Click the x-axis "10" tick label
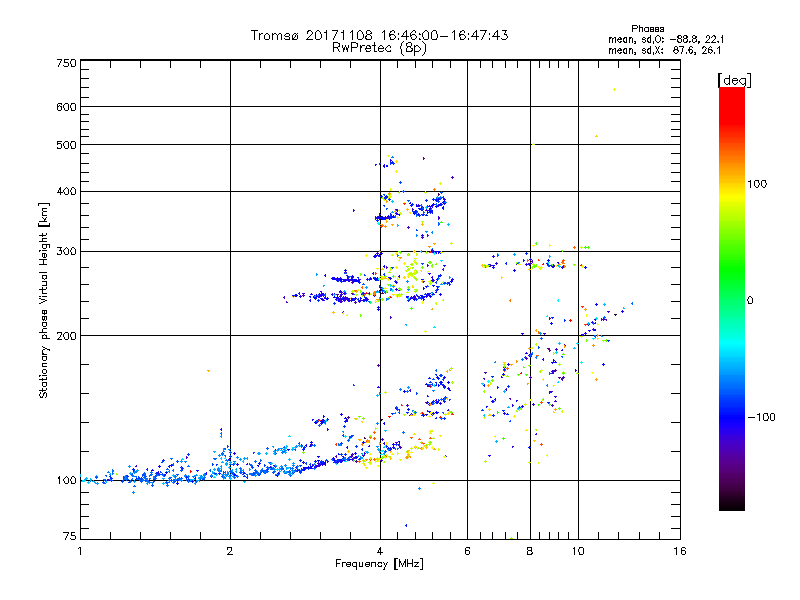800x600 pixels. [578, 551]
